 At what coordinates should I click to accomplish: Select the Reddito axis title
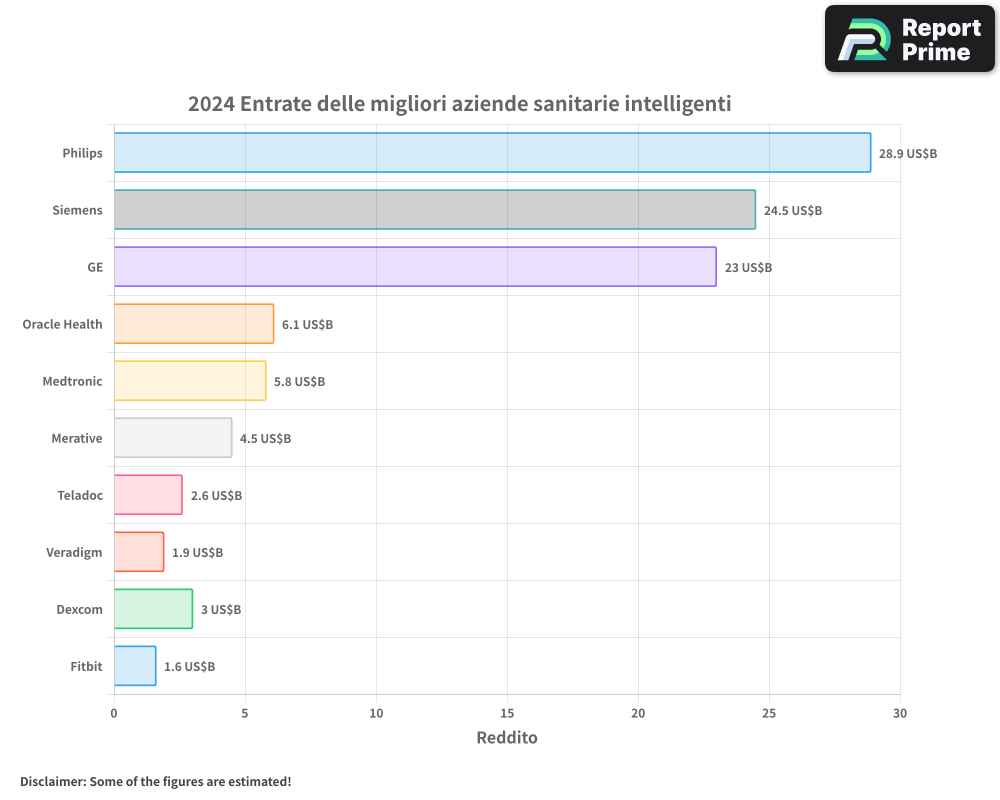click(x=506, y=738)
